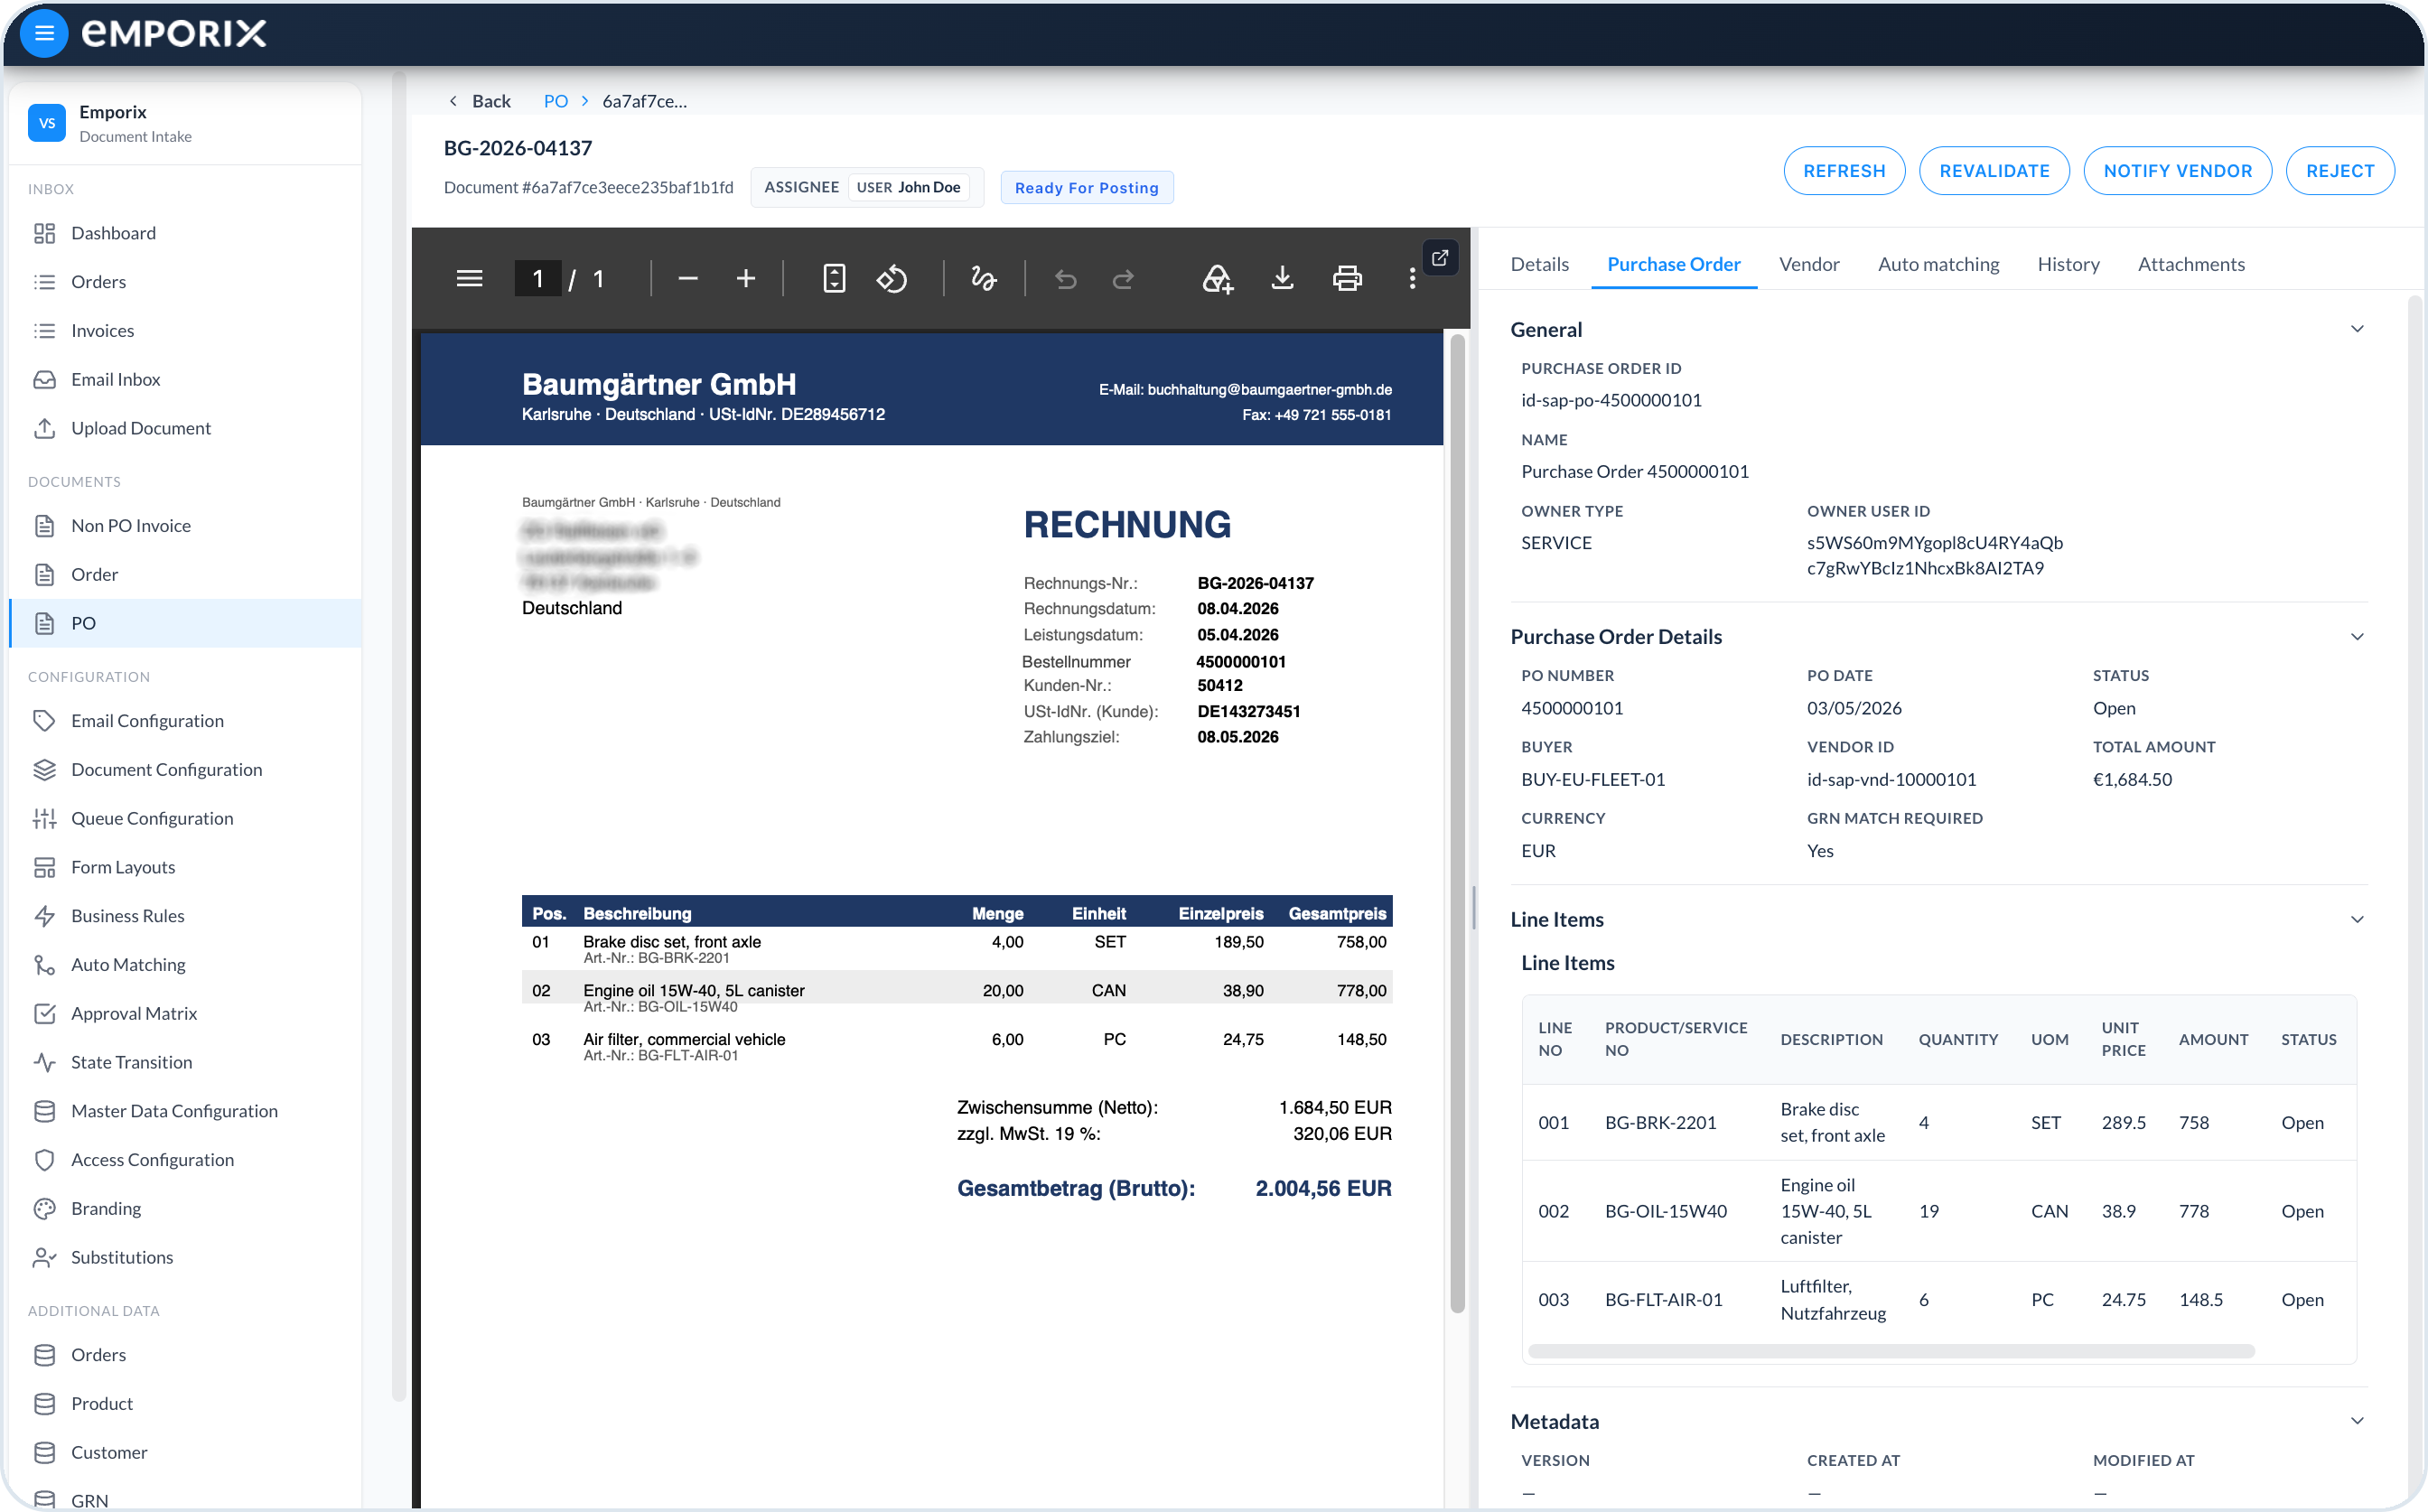Open Auto Matching configuration in sidebar
The height and width of the screenshot is (1512, 2428).
pos(185,964)
